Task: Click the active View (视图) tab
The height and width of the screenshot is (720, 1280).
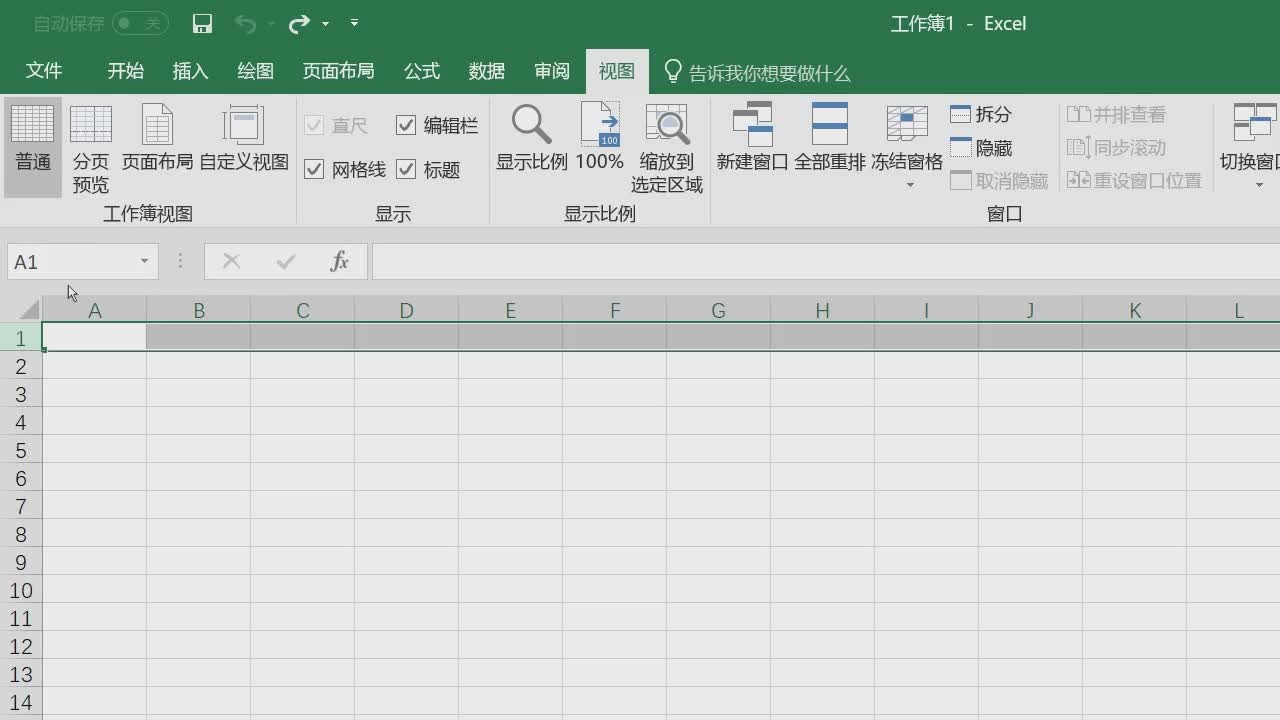Action: click(x=617, y=71)
